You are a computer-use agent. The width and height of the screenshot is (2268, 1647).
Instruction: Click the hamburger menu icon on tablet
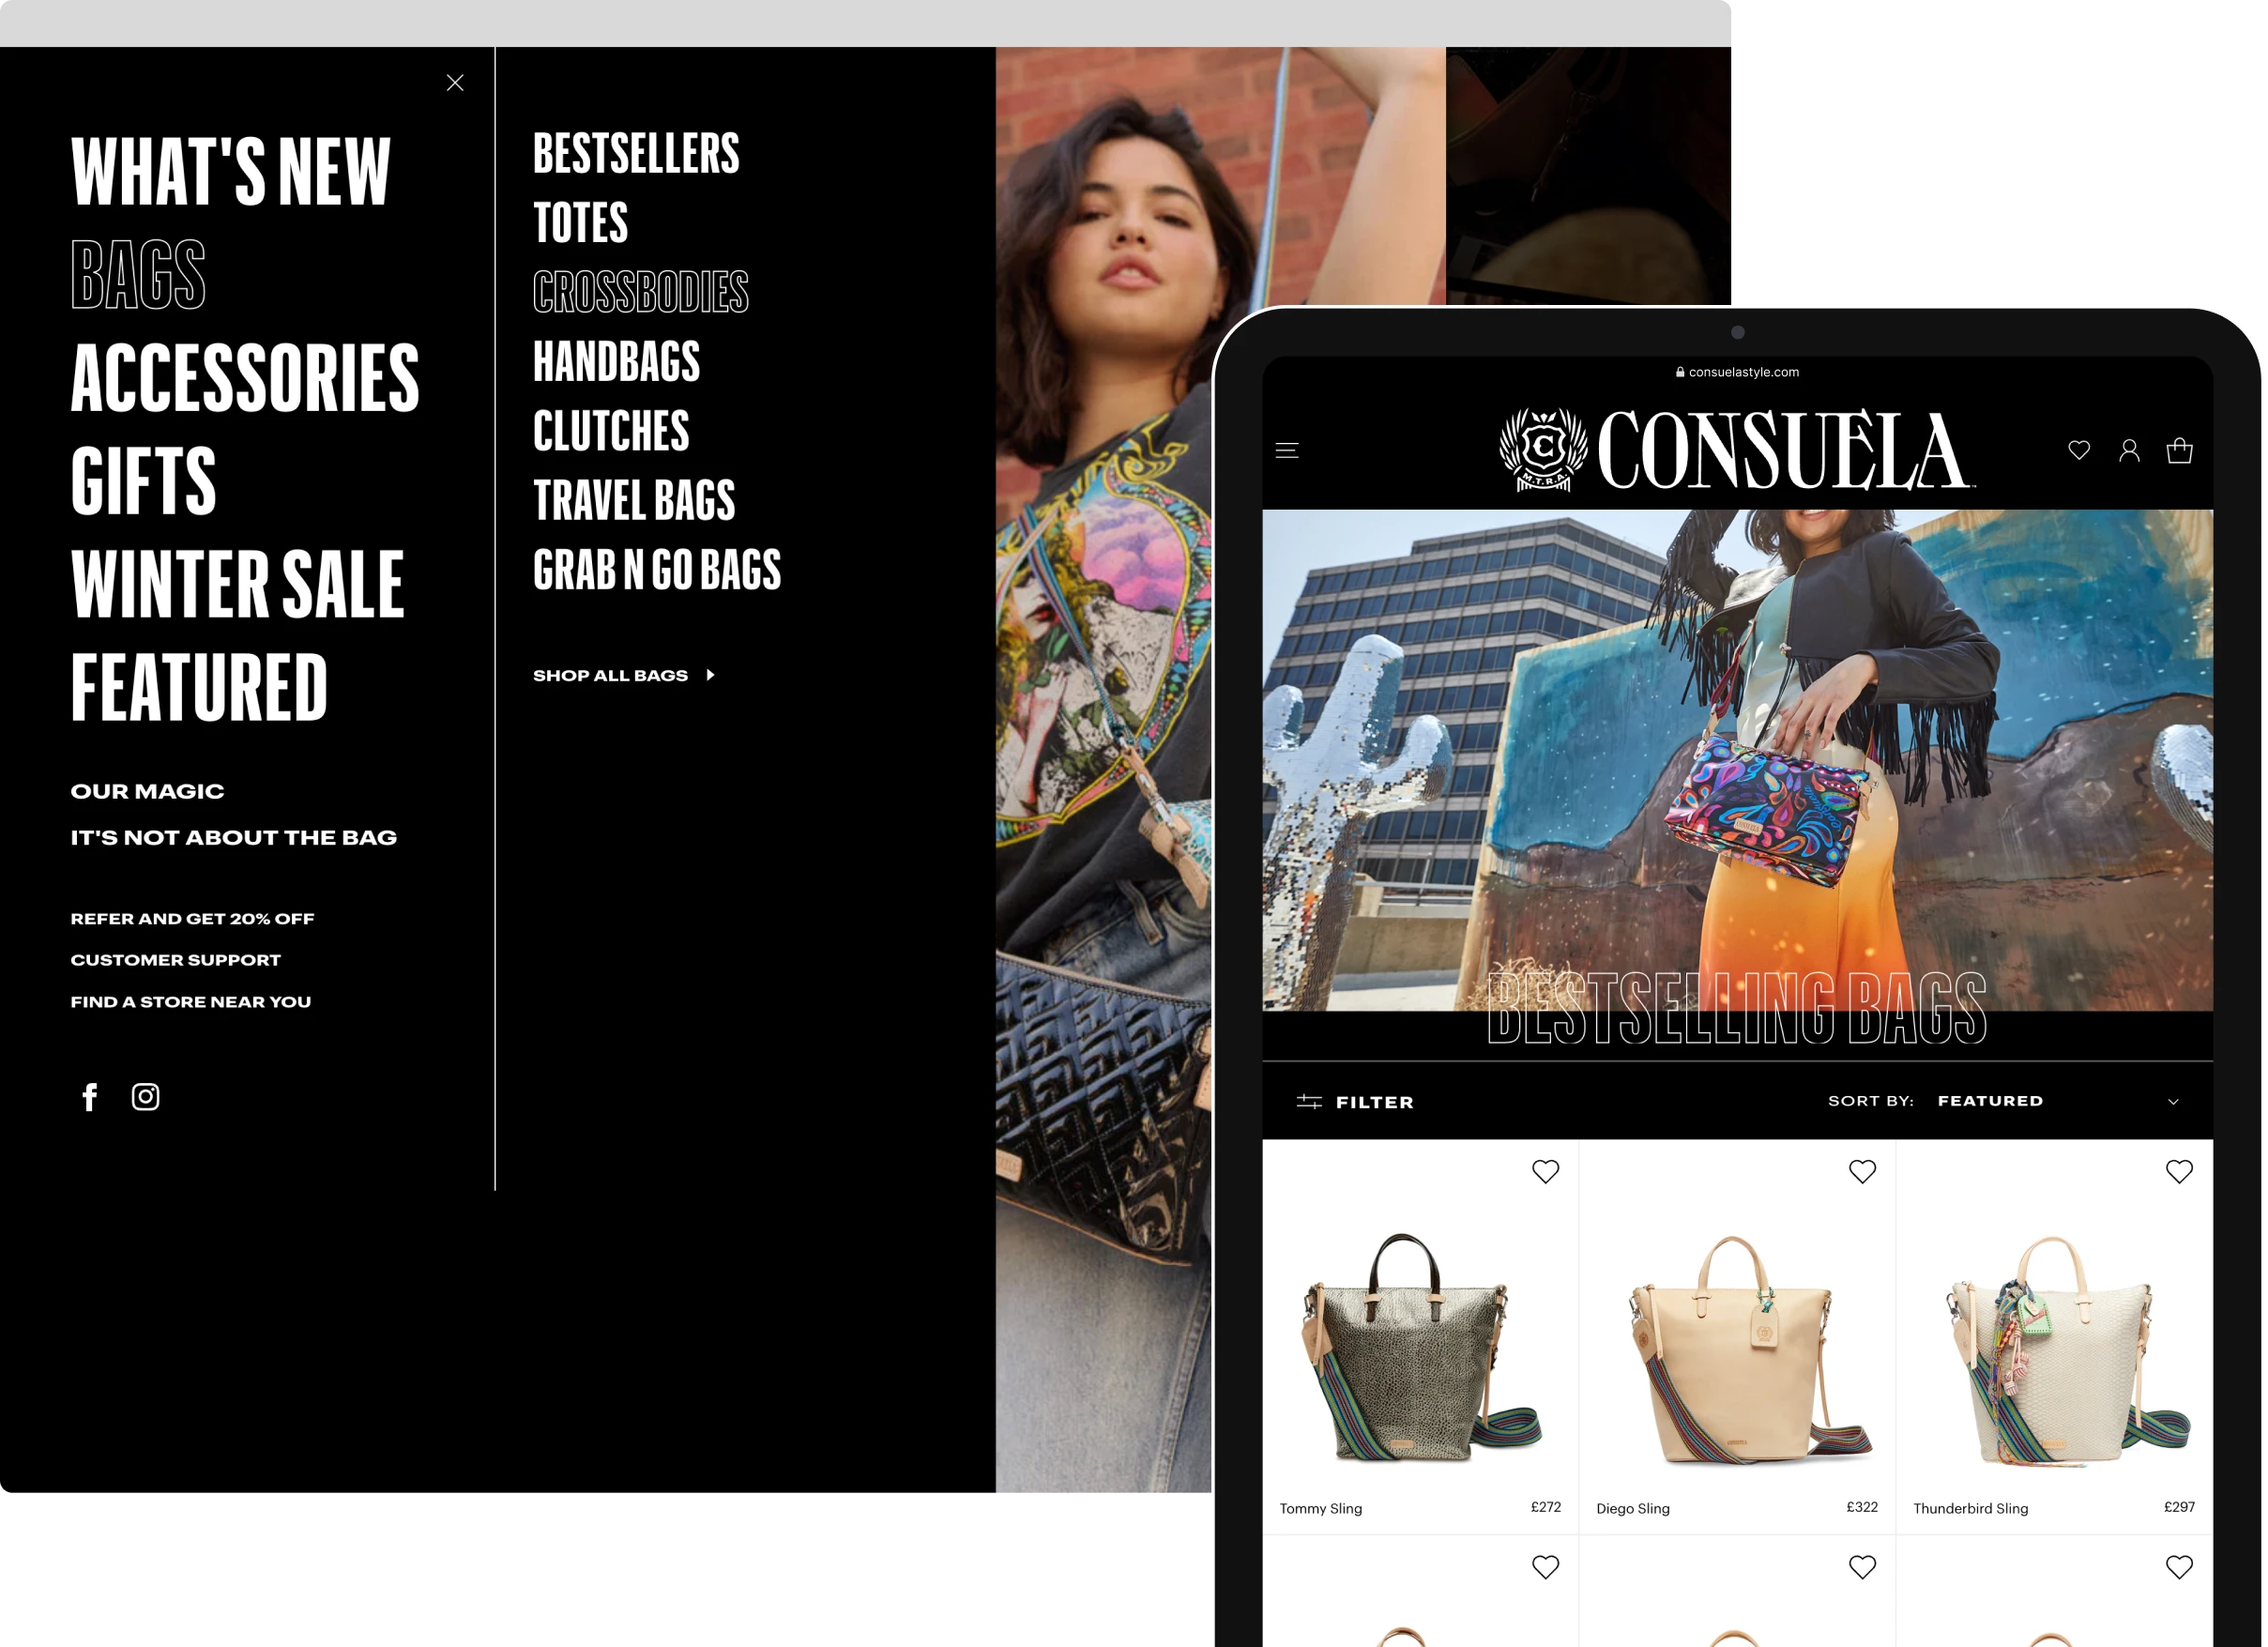[x=1287, y=450]
